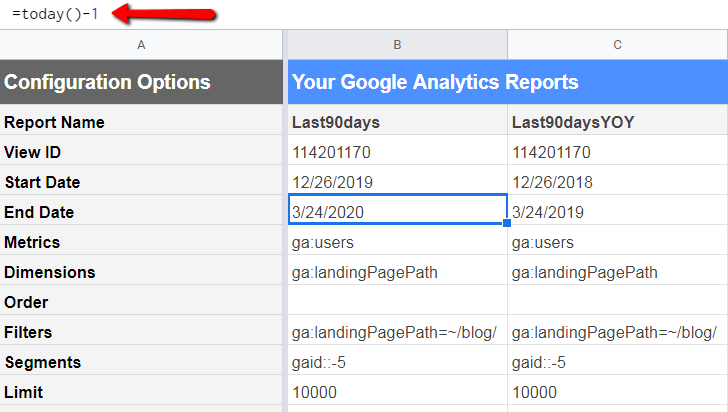This screenshot has height=412, width=728.
Task: Select column B header
Action: pyautogui.click(x=397, y=45)
